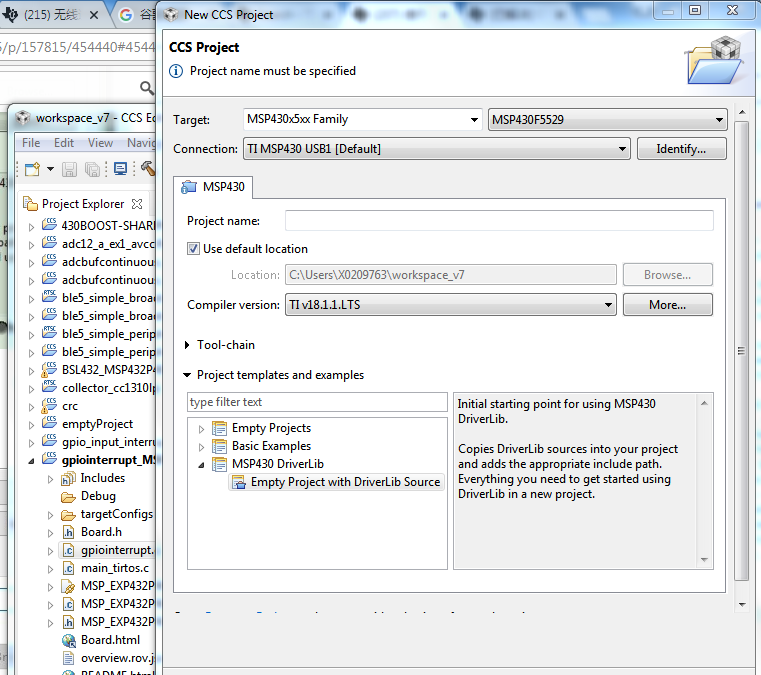Click the Empty Projects folder icon
The image size is (761, 675).
pos(219,428)
